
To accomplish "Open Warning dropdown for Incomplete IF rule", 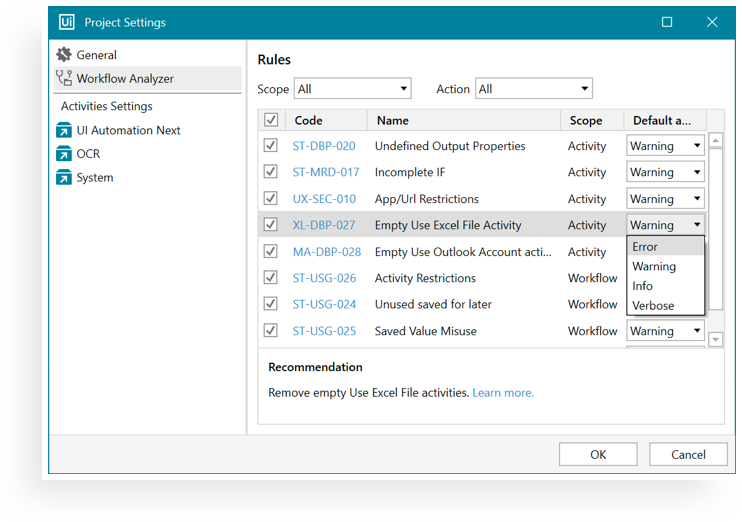I will [665, 172].
